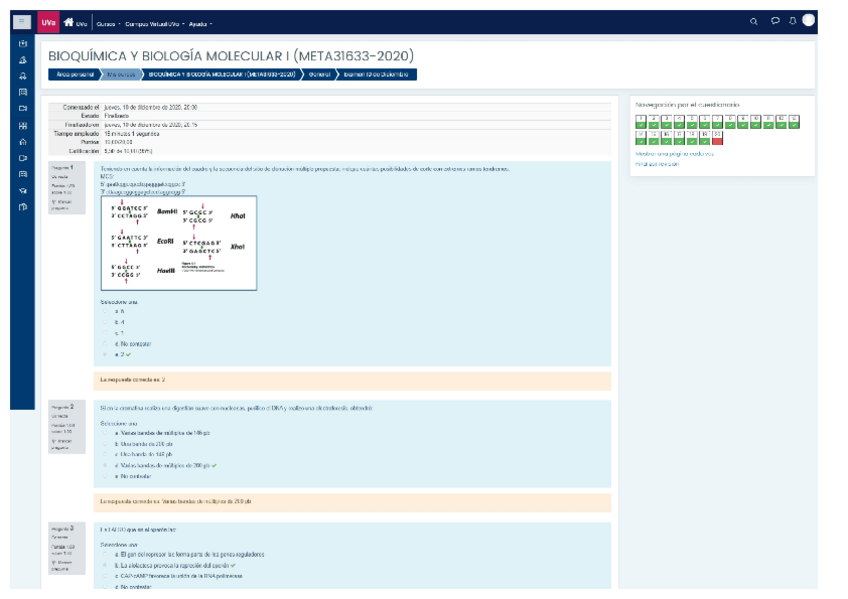Click the 'Finalizar revisión' link
Viewport: 848px width, 599px height.
click(656, 164)
